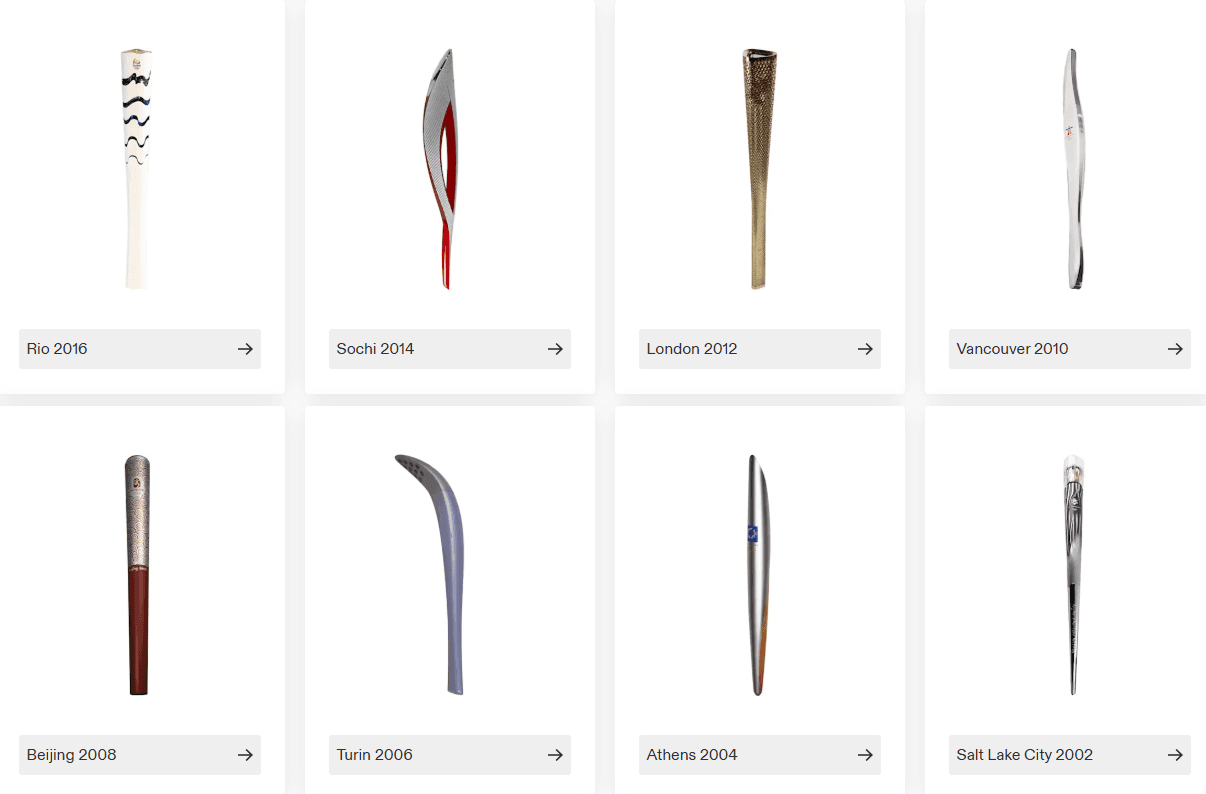The width and height of the screenshot is (1206, 794).
Task: Select the Beijing 2008 torch image
Action: (x=138, y=575)
